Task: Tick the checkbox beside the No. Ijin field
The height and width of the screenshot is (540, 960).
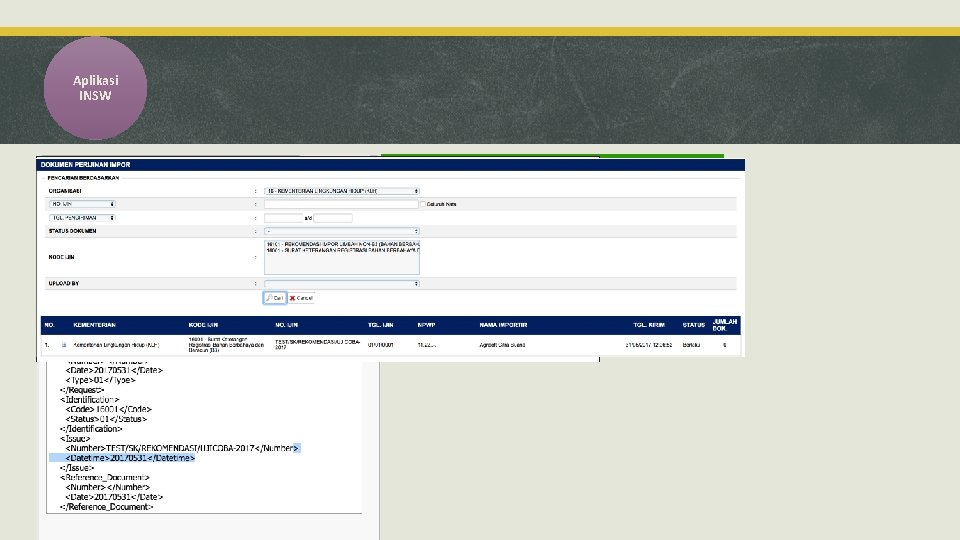Action: pos(422,204)
